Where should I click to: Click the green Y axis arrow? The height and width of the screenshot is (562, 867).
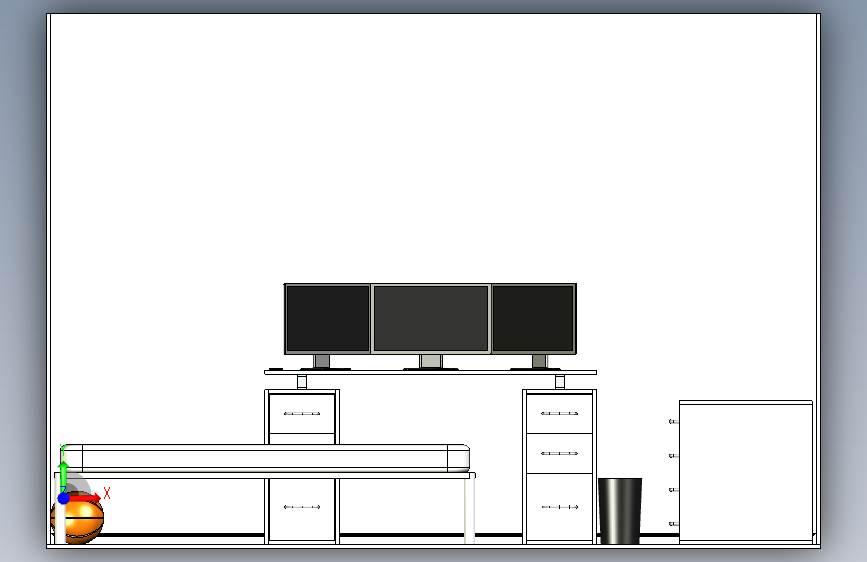[64, 476]
